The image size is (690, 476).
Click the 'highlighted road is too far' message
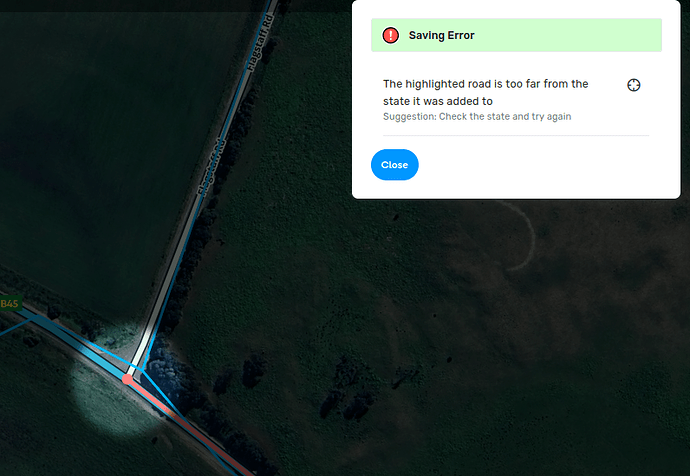485,92
